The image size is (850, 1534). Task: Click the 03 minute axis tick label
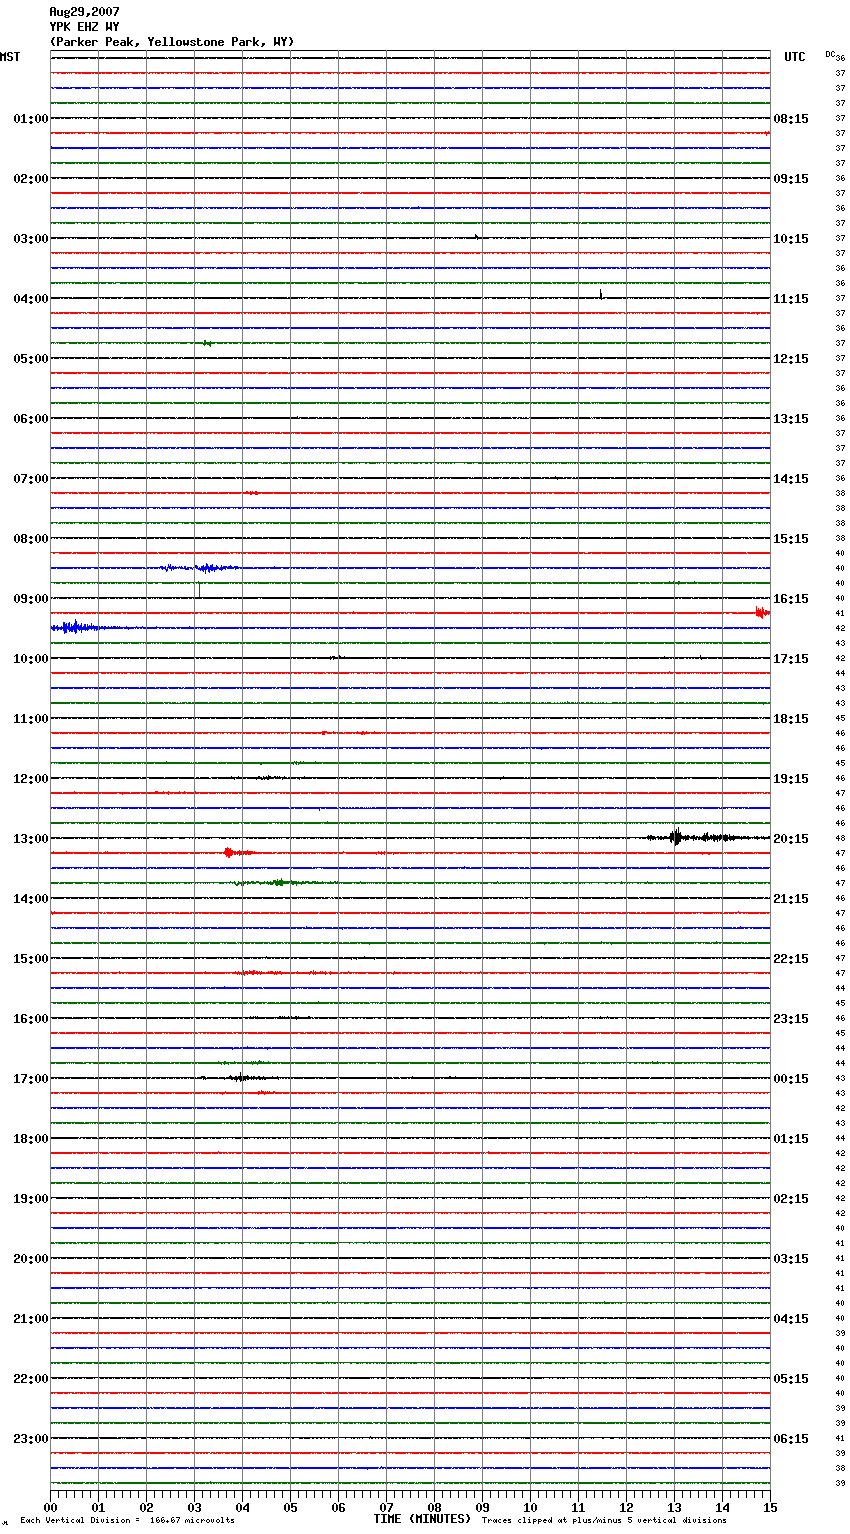click(x=194, y=1507)
